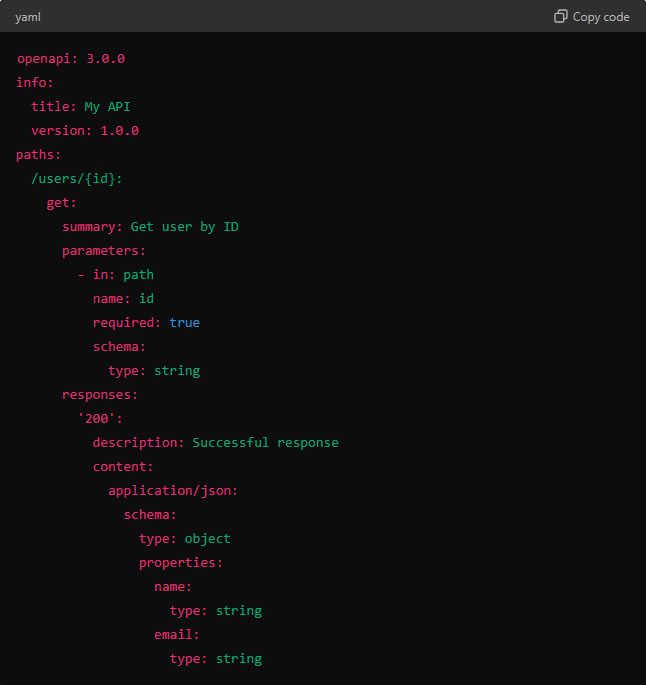
Task: Click the 'name: id' line
Action: tap(124, 298)
